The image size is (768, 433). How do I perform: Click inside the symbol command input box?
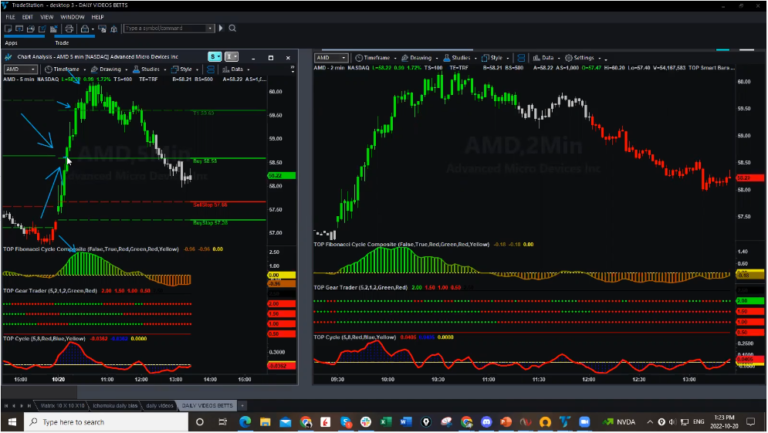[165, 28]
